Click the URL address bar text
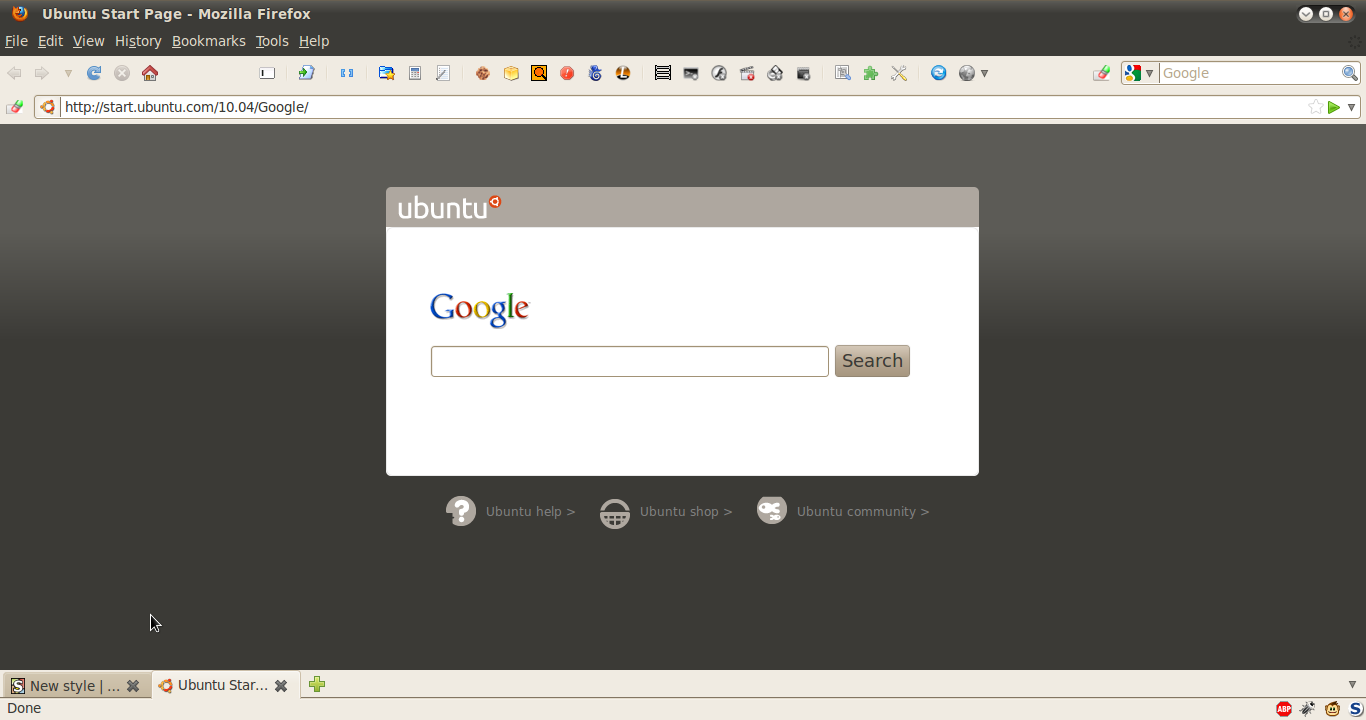The height and width of the screenshot is (720, 1366). pos(187,107)
